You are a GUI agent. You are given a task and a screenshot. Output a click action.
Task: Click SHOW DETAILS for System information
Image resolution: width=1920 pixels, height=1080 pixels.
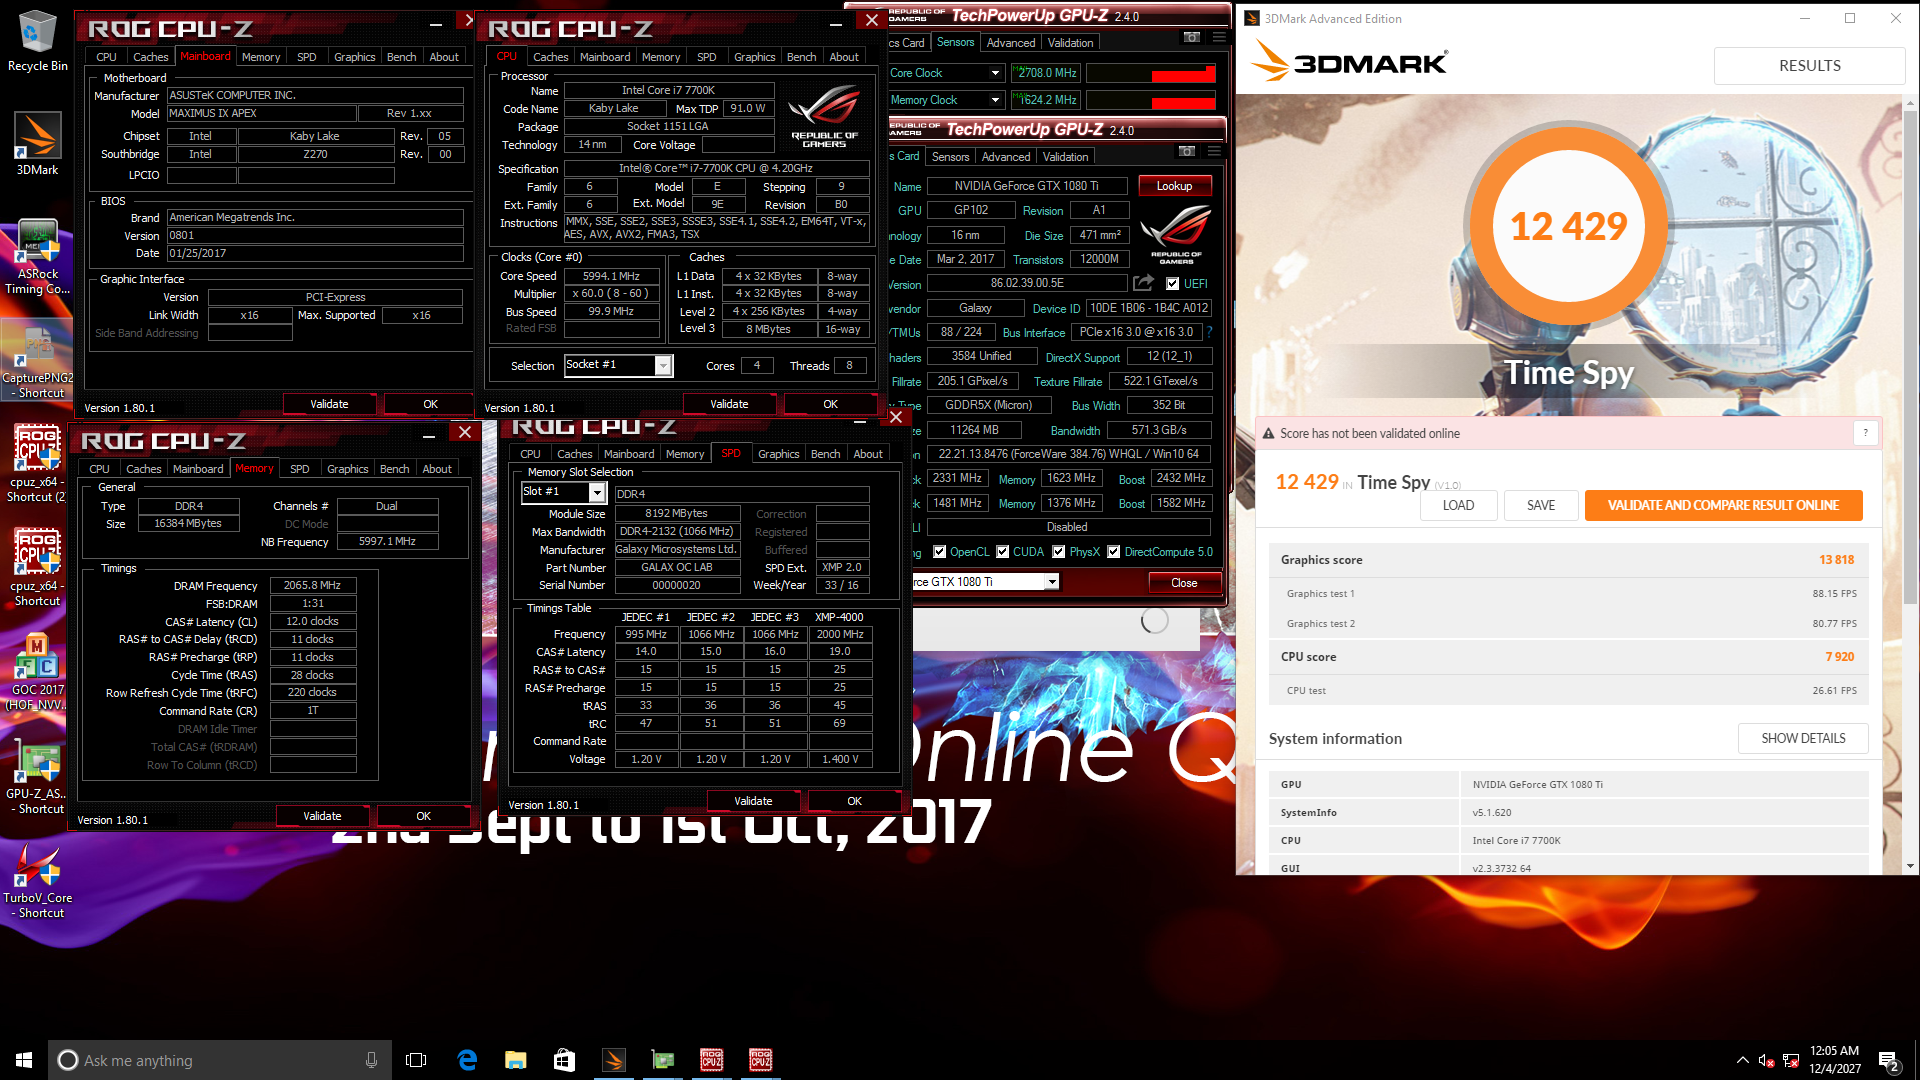click(1803, 739)
